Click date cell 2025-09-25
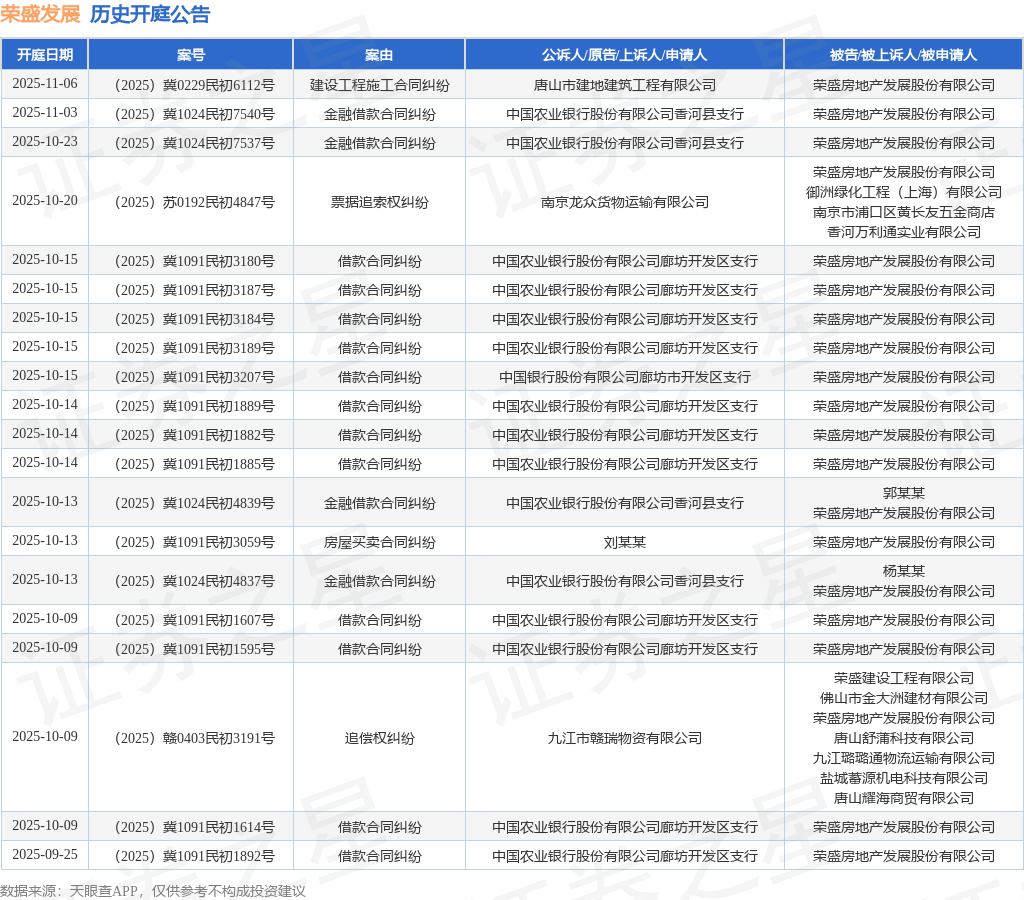The height and width of the screenshot is (900, 1024). coord(44,854)
